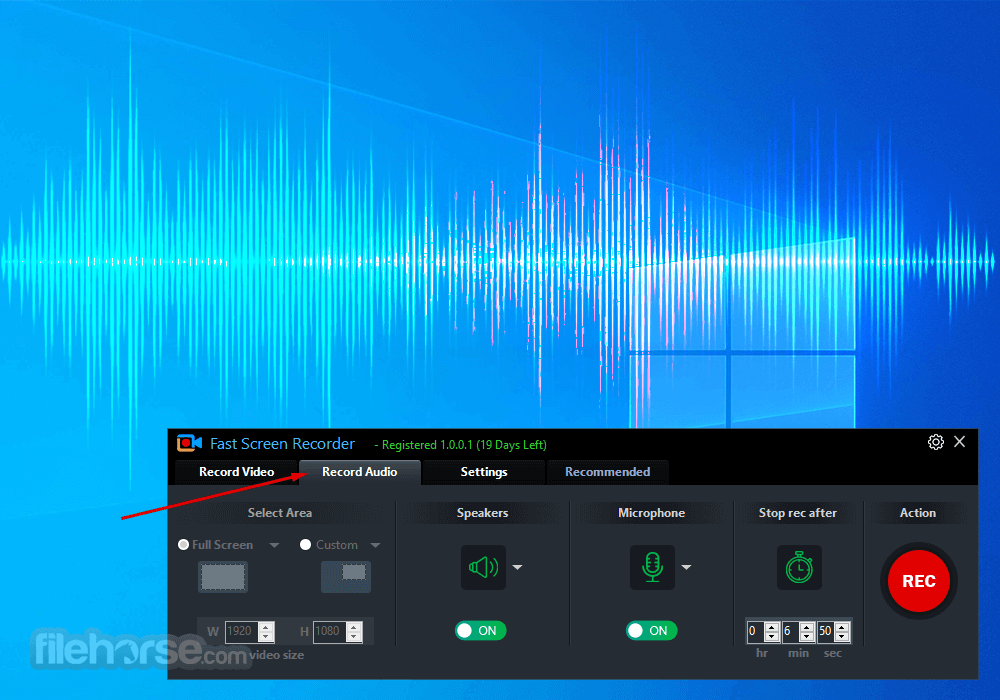The image size is (1000, 700).
Task: Click the stopwatch timer icon
Action: [799, 567]
